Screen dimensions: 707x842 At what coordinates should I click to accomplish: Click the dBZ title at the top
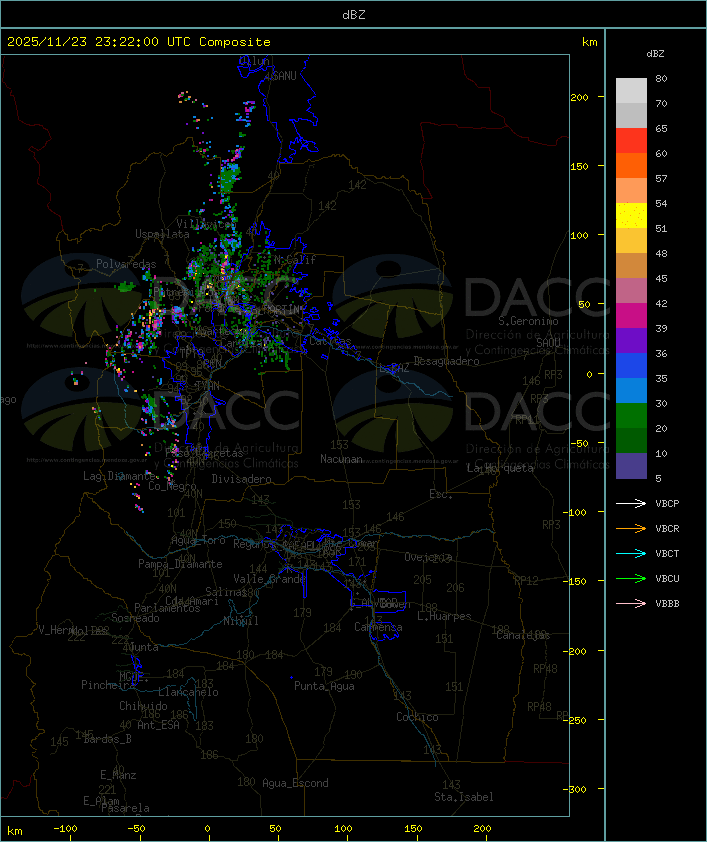click(354, 15)
